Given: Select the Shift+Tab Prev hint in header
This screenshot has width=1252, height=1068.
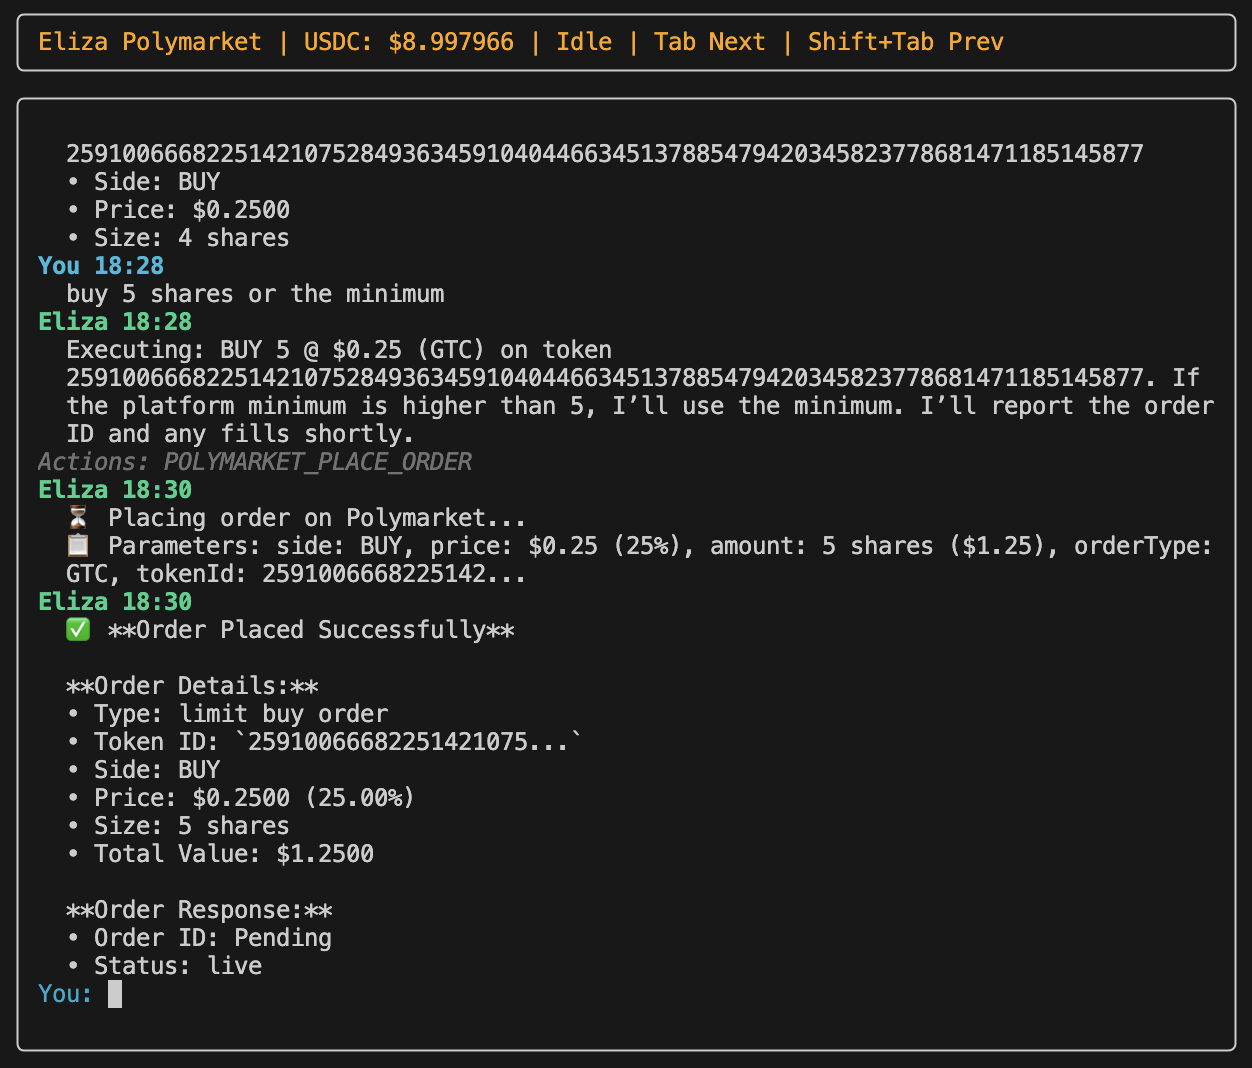Looking at the screenshot, I should click(905, 42).
